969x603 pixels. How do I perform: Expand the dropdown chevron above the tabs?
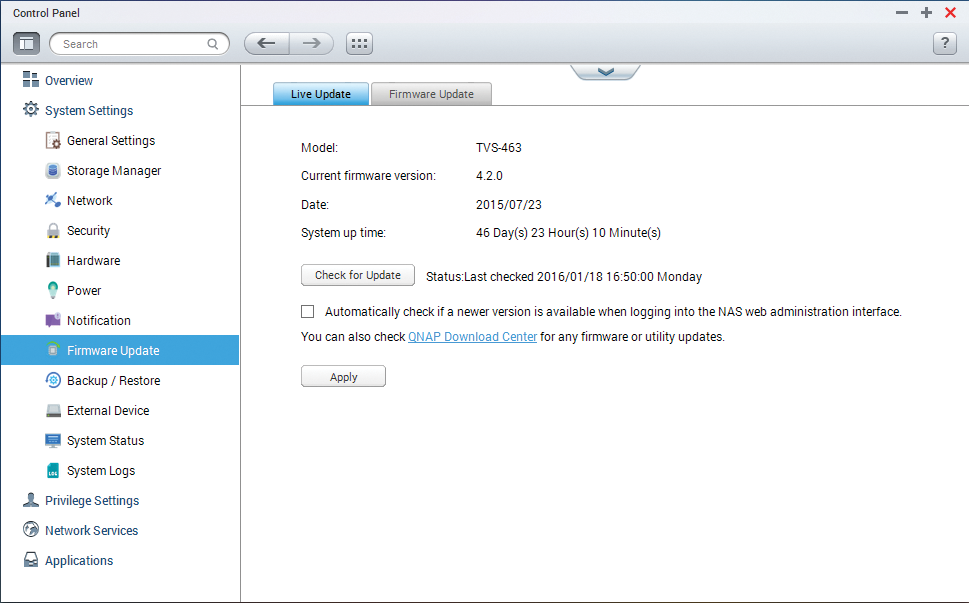coord(604,71)
